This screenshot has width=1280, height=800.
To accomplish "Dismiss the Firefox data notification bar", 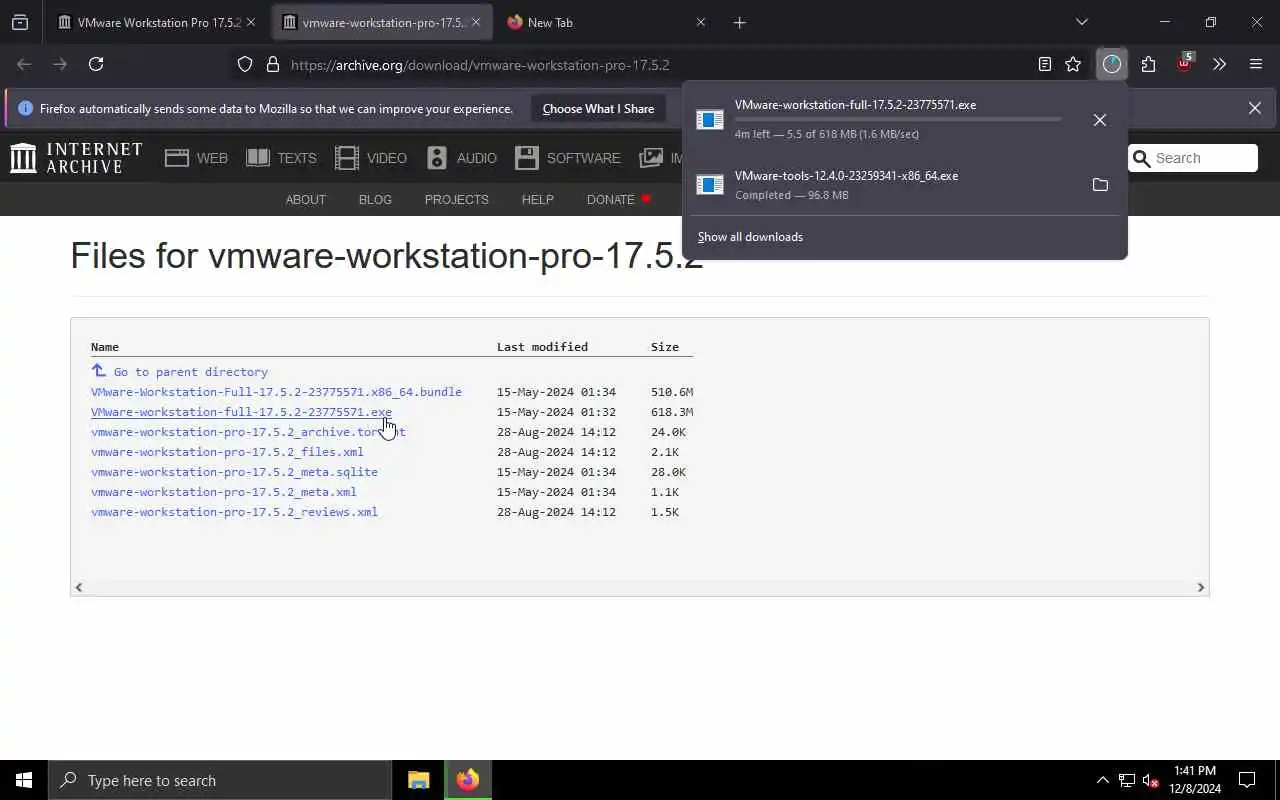I will click(x=1254, y=108).
